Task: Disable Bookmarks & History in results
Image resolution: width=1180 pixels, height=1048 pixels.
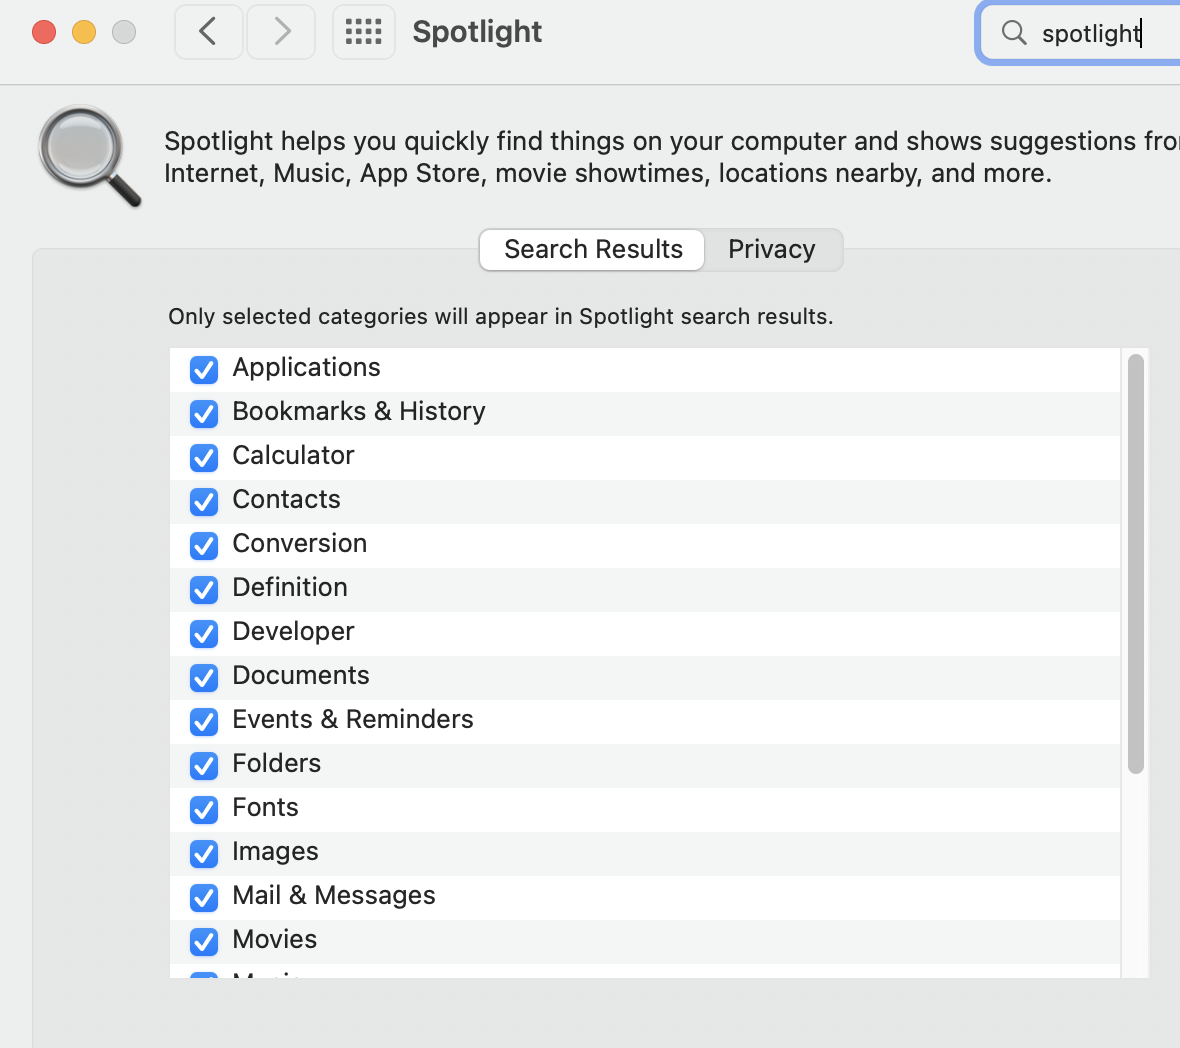Action: (x=204, y=413)
